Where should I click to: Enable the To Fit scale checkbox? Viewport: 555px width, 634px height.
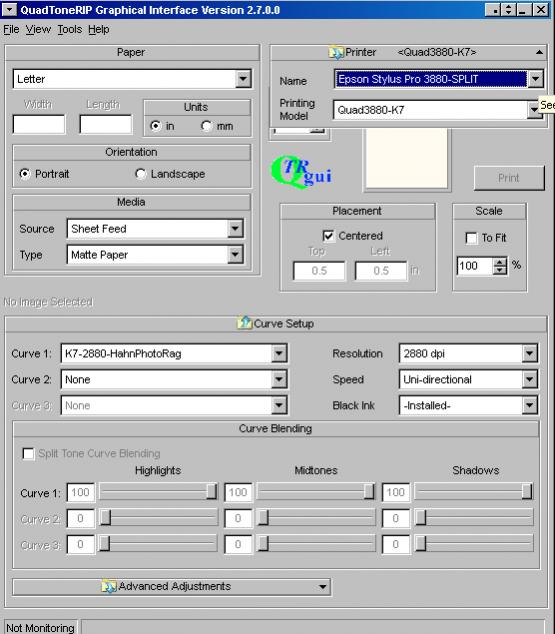pos(471,238)
